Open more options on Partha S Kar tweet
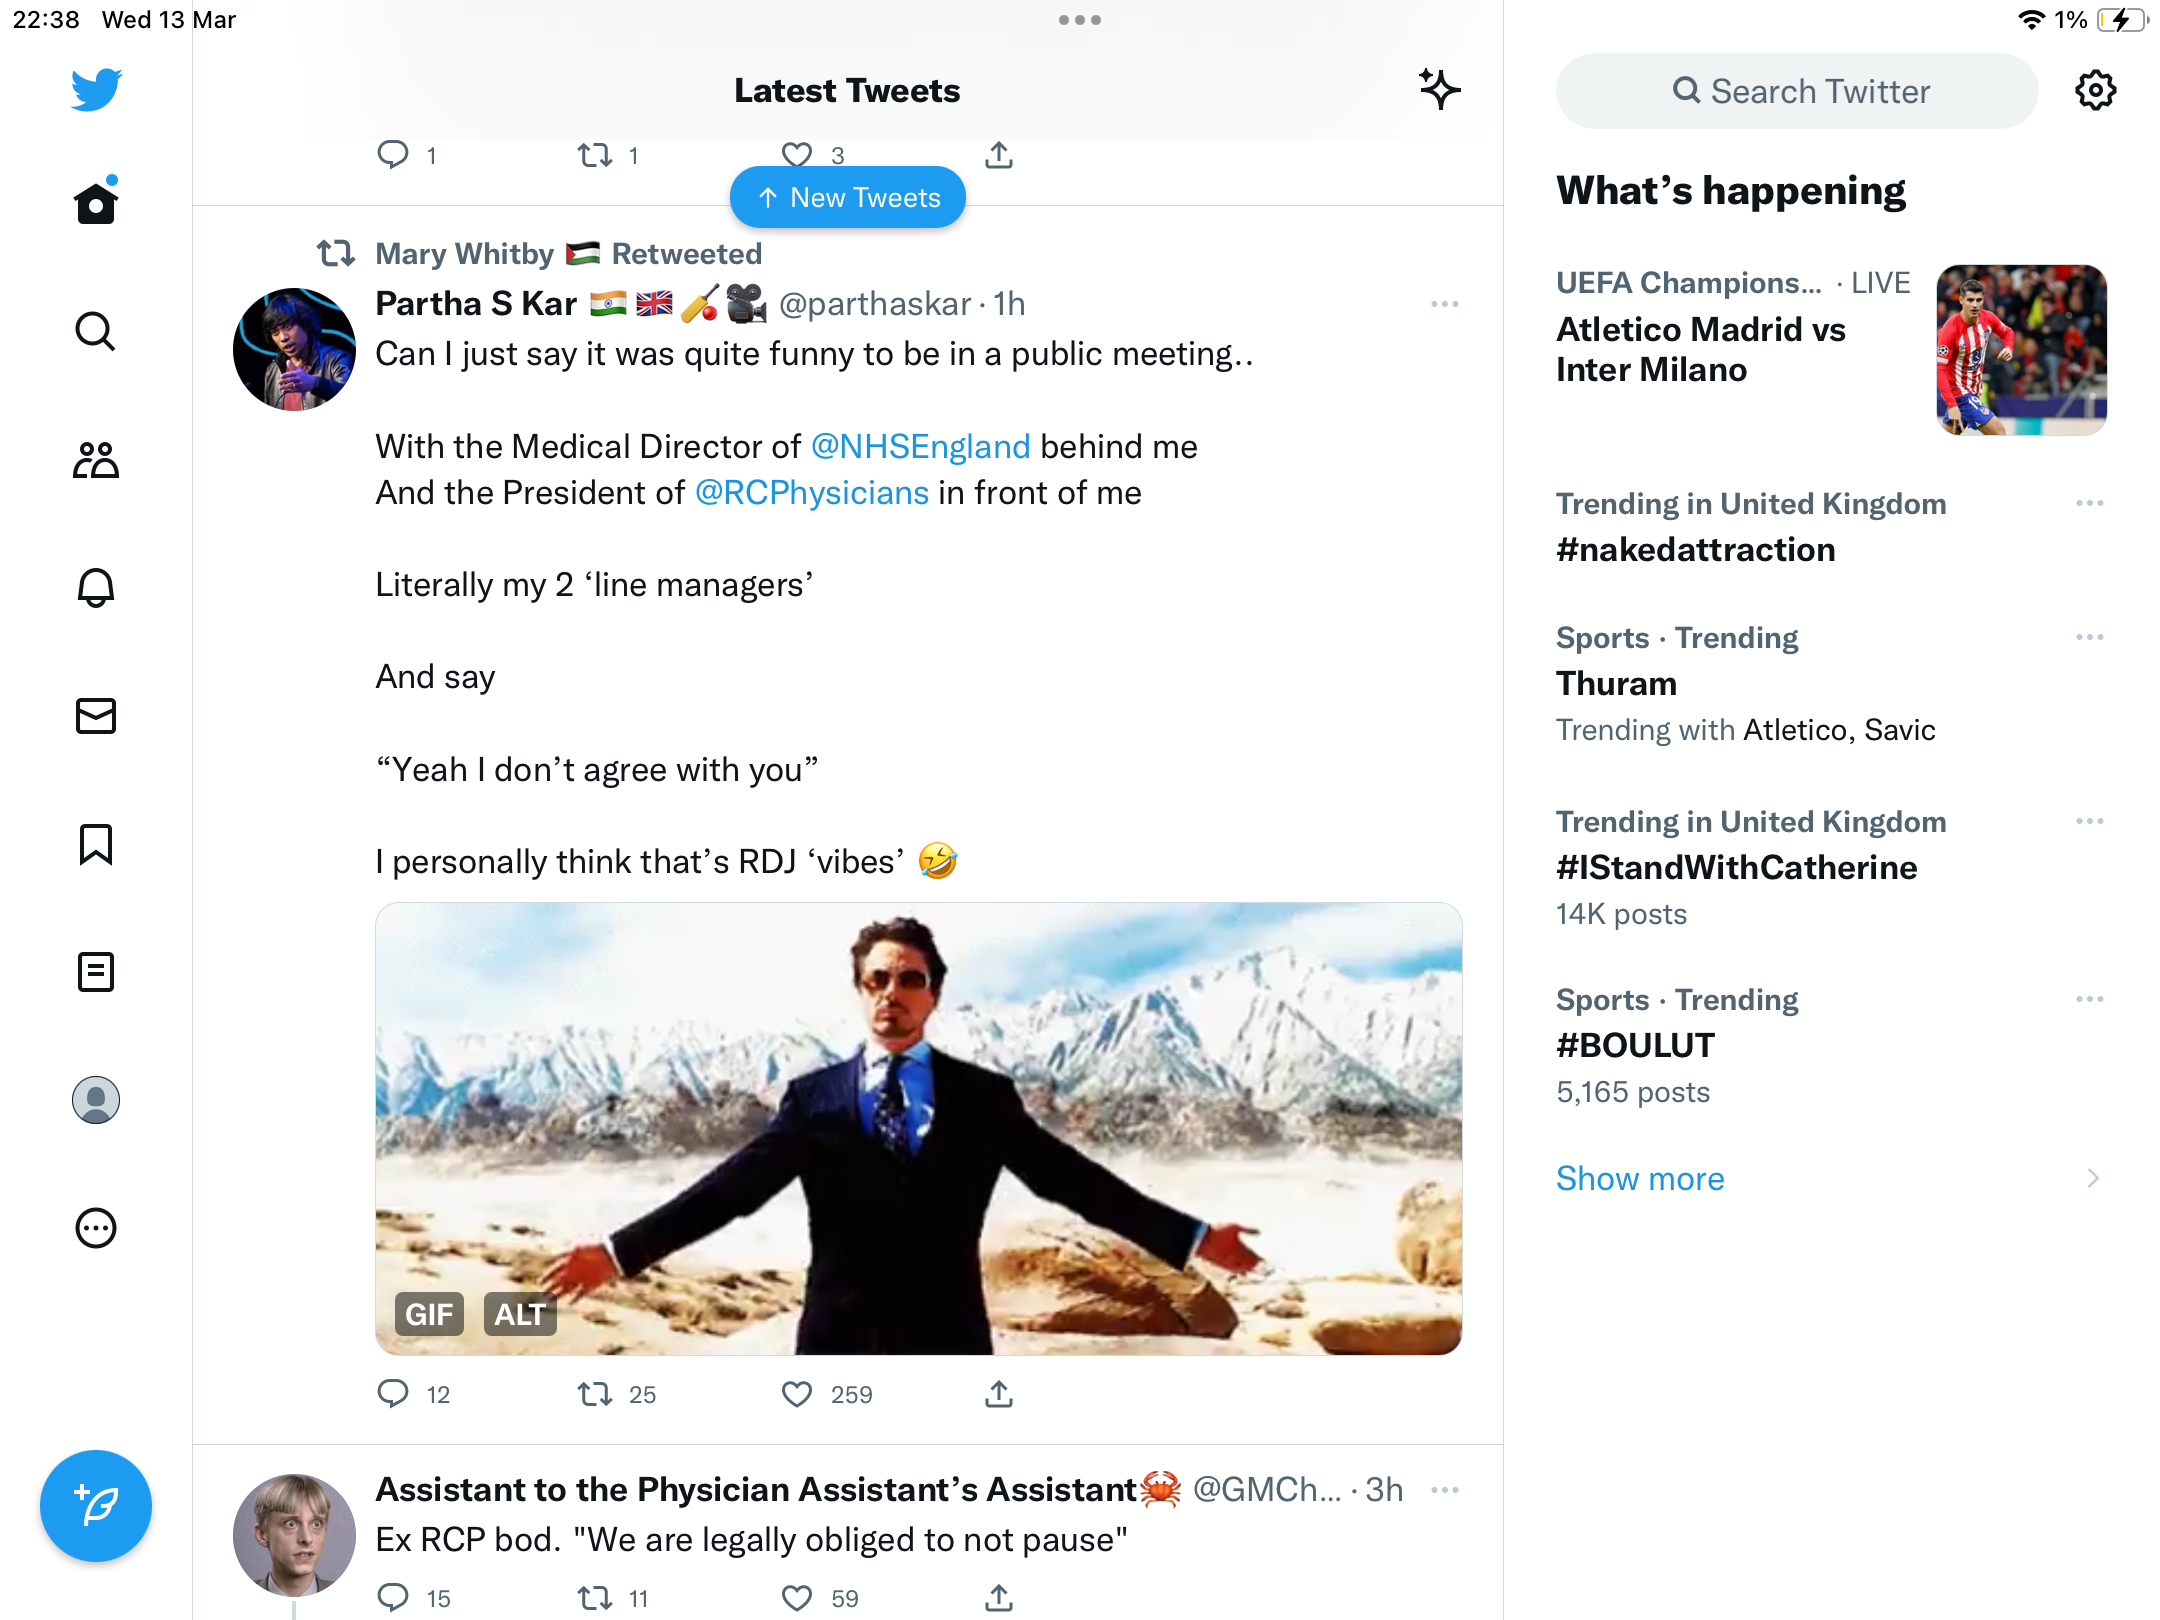 click(1445, 304)
